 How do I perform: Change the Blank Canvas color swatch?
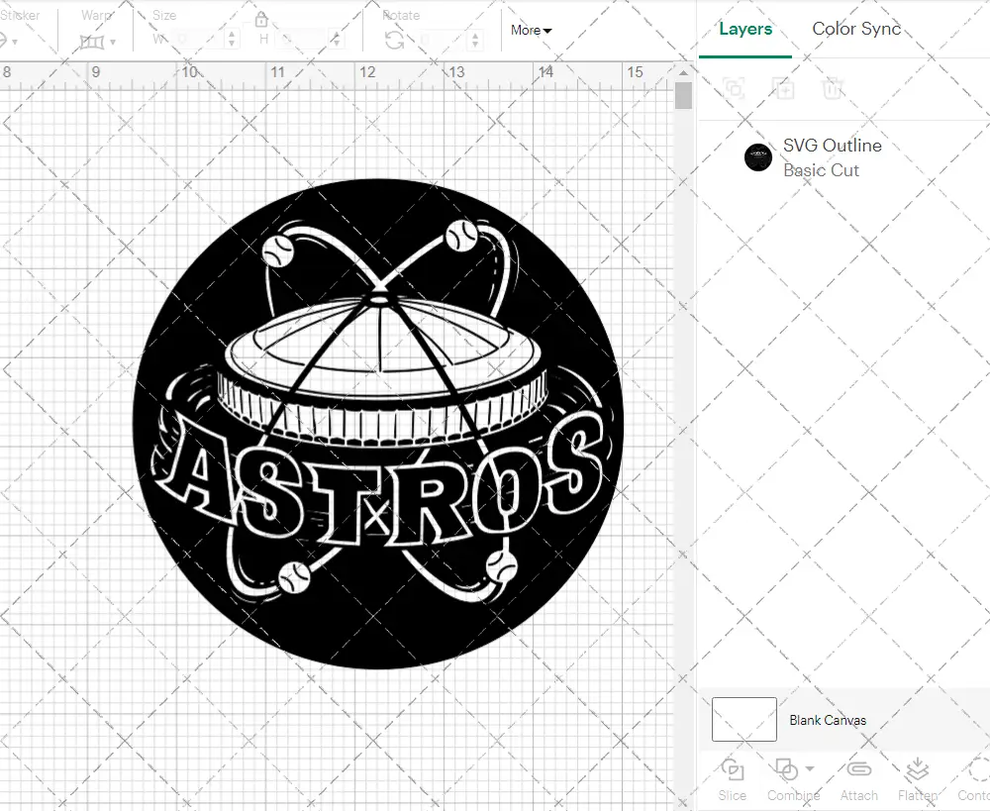pyautogui.click(x=743, y=719)
